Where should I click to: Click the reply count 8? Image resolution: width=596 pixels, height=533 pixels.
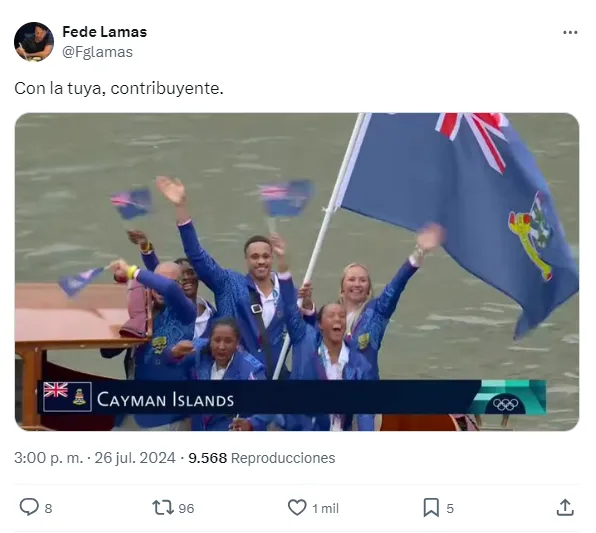click(48, 508)
